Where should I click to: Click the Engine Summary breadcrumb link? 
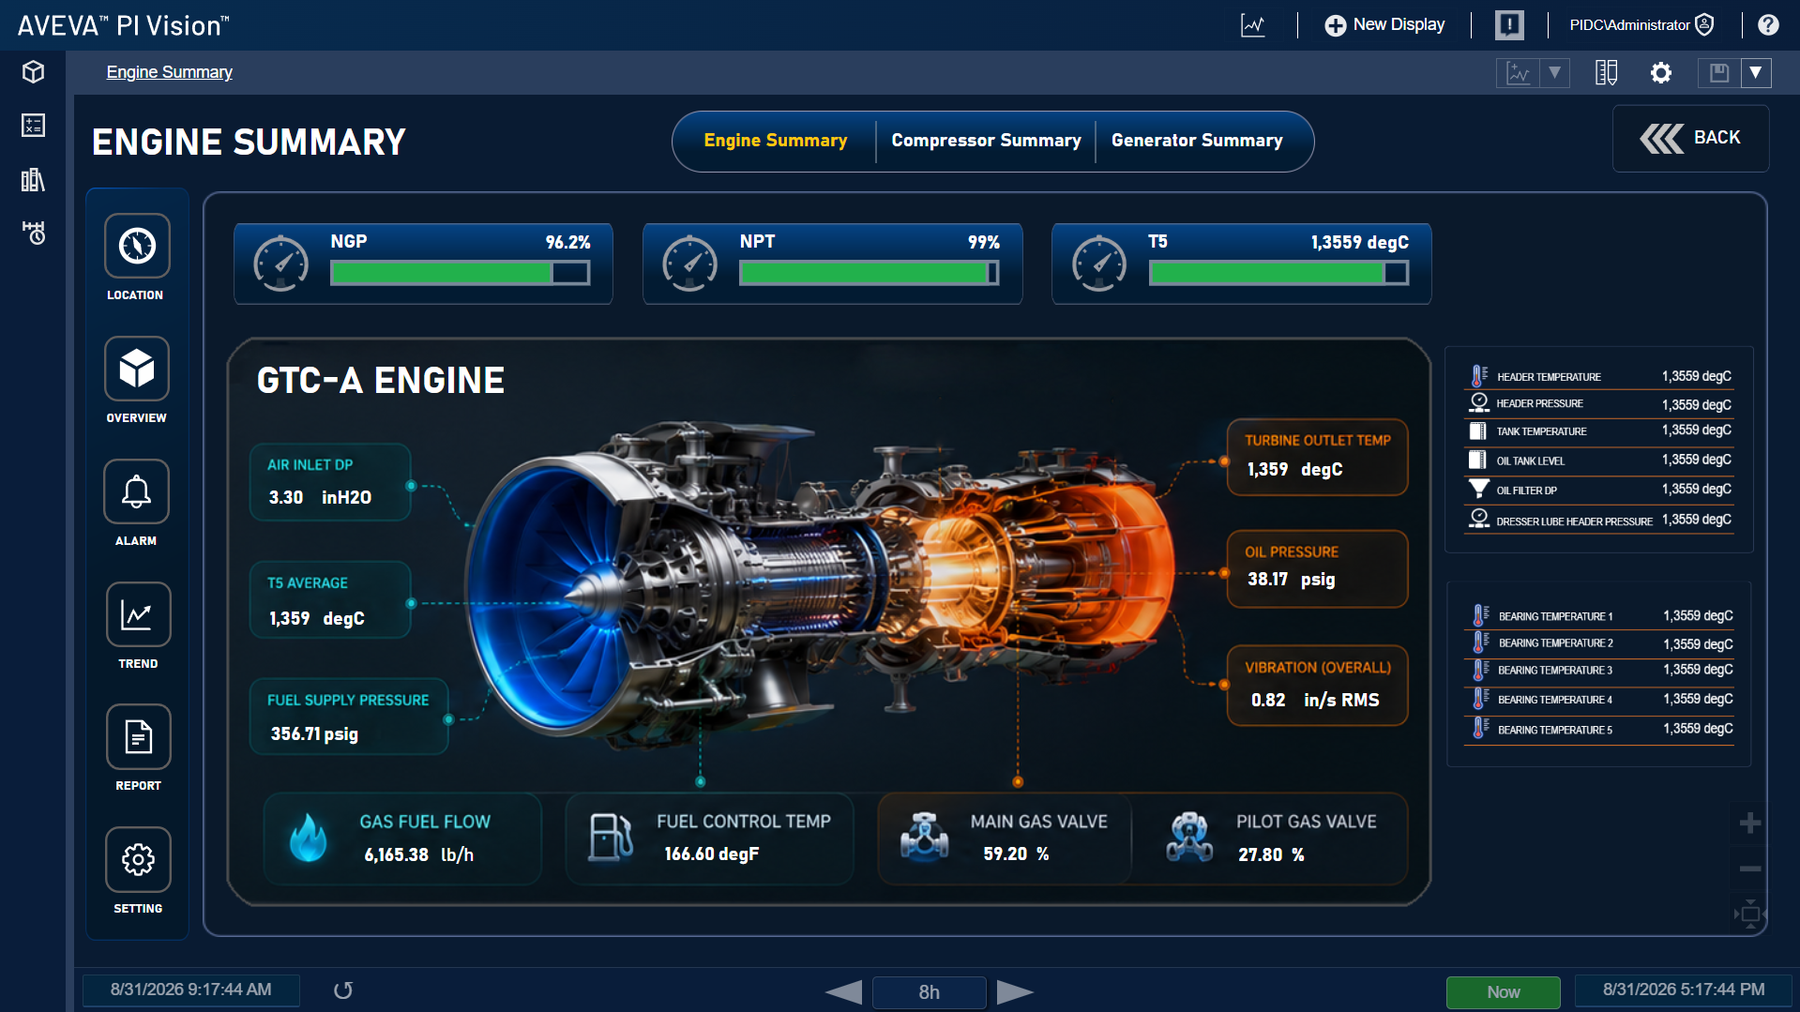tap(169, 72)
